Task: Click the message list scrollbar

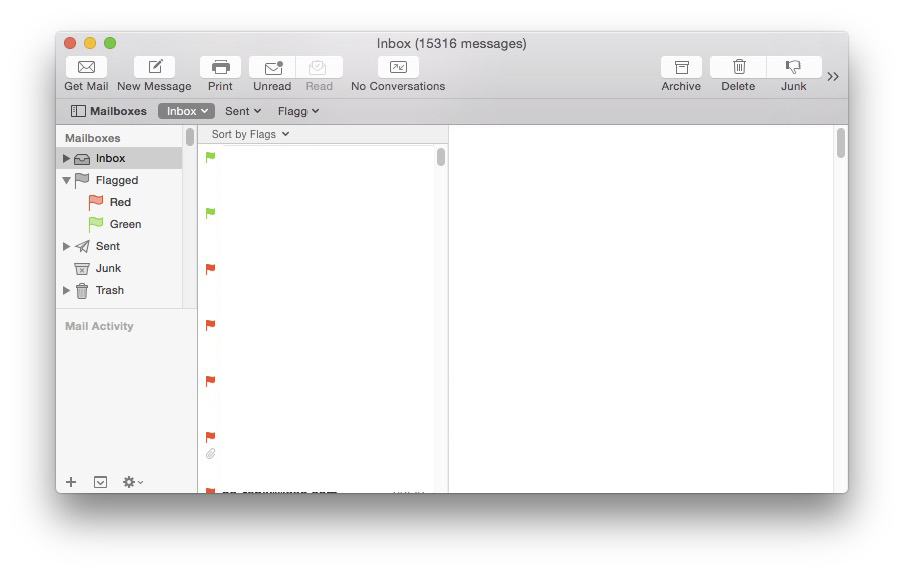Action: click(x=441, y=157)
